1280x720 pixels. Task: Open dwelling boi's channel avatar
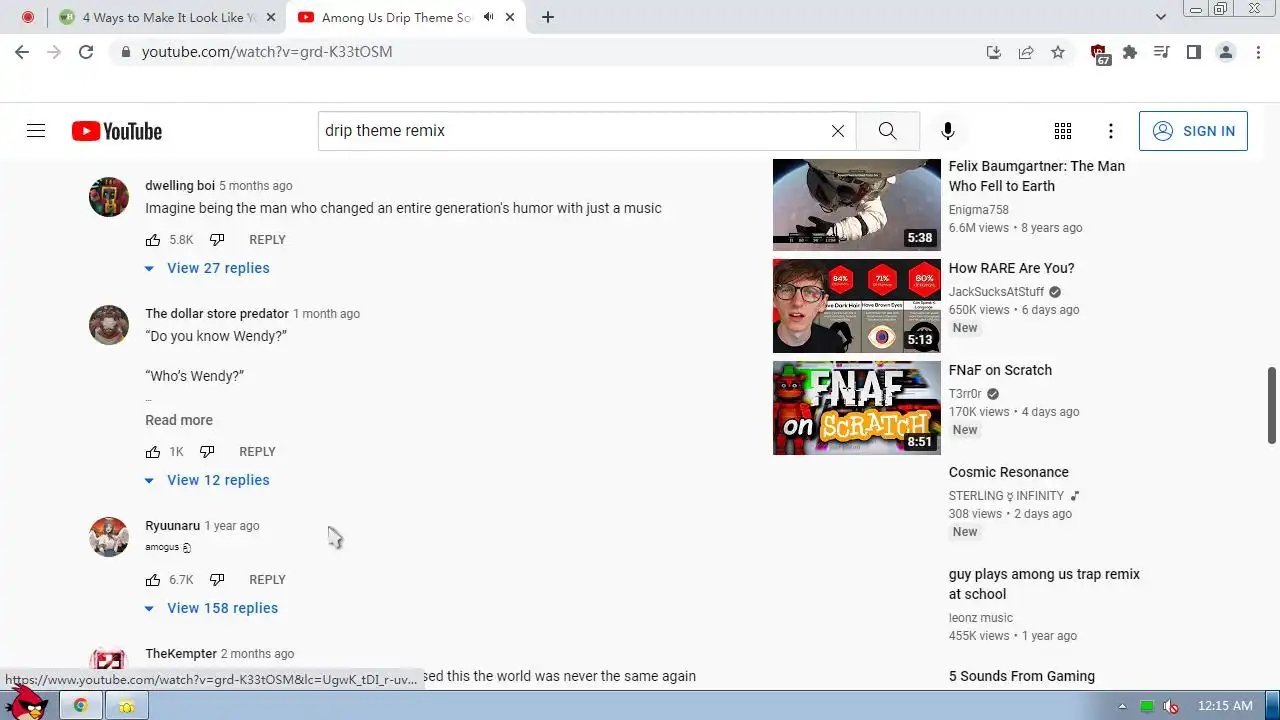pos(109,197)
